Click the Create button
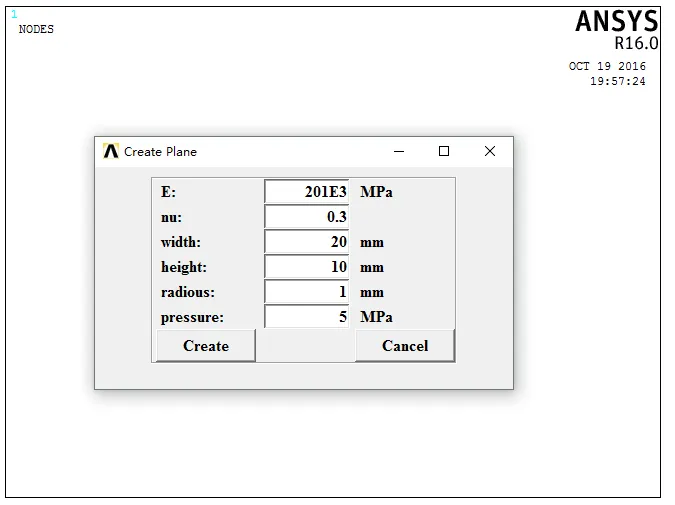The width and height of the screenshot is (675, 505). [206, 346]
